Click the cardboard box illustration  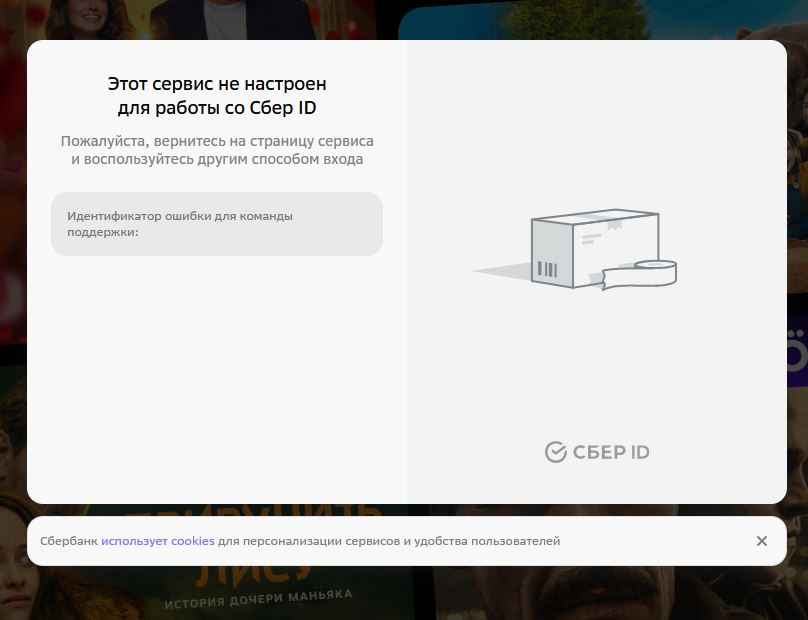[576, 249]
